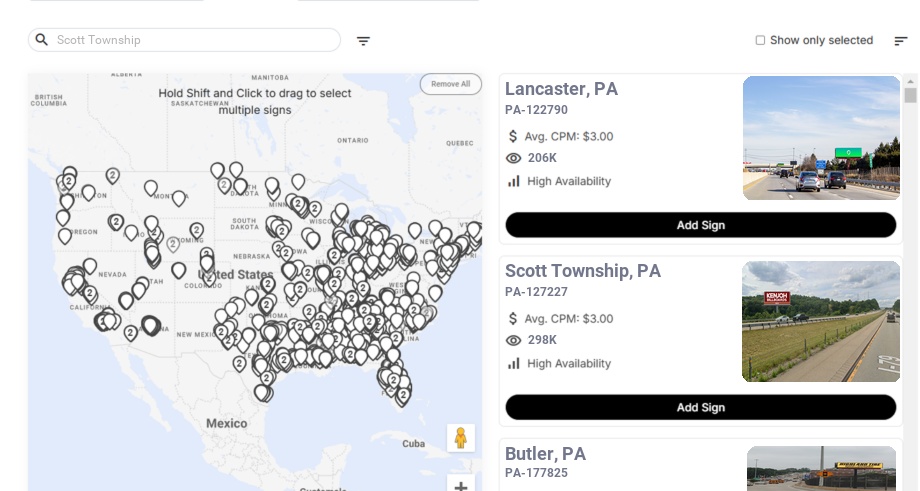
Task: Open the Scott Township billboard photo
Action: click(x=821, y=321)
